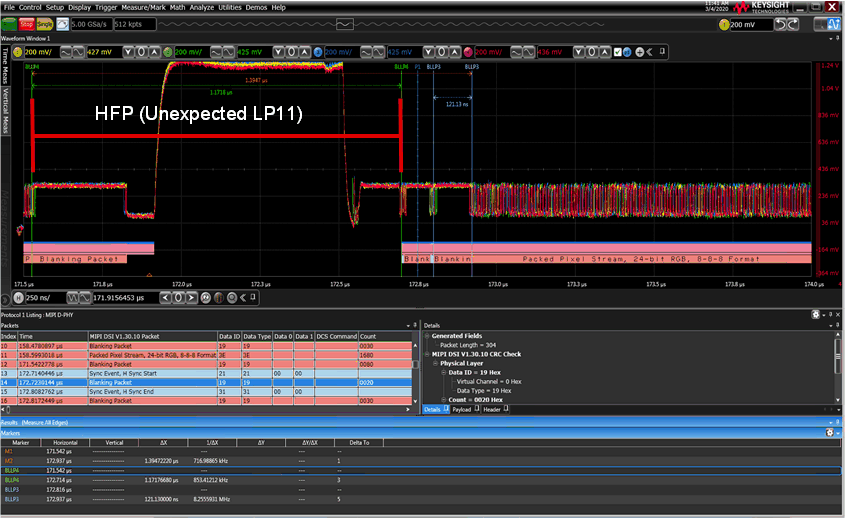
Task: Switch to the Header tab
Action: pos(492,409)
